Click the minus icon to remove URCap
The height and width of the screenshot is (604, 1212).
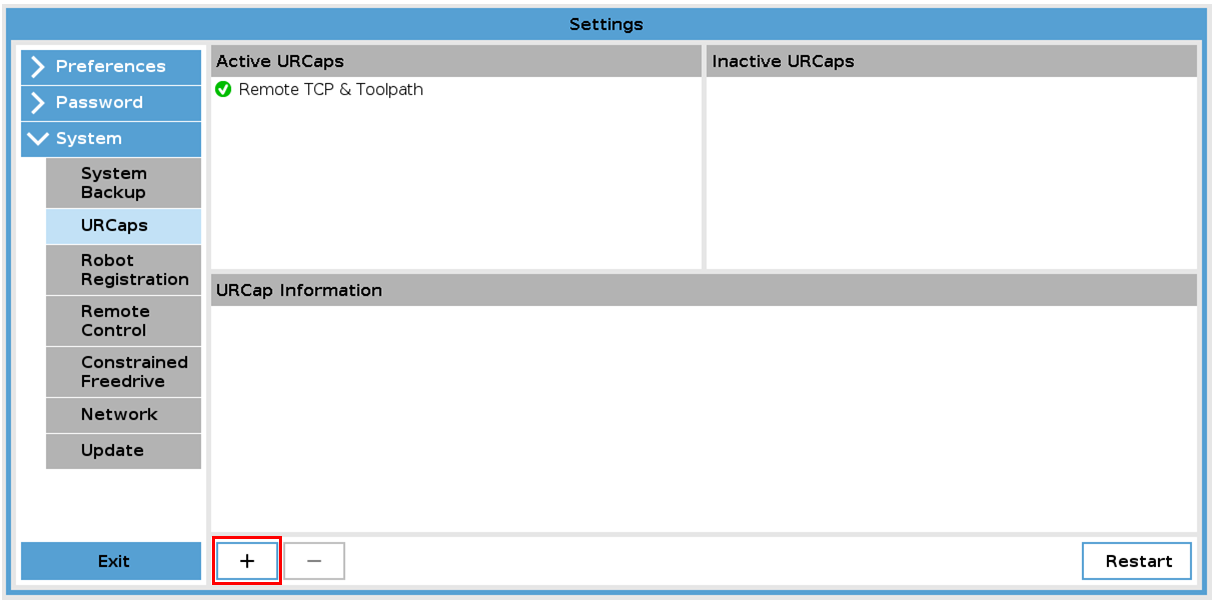pos(314,561)
